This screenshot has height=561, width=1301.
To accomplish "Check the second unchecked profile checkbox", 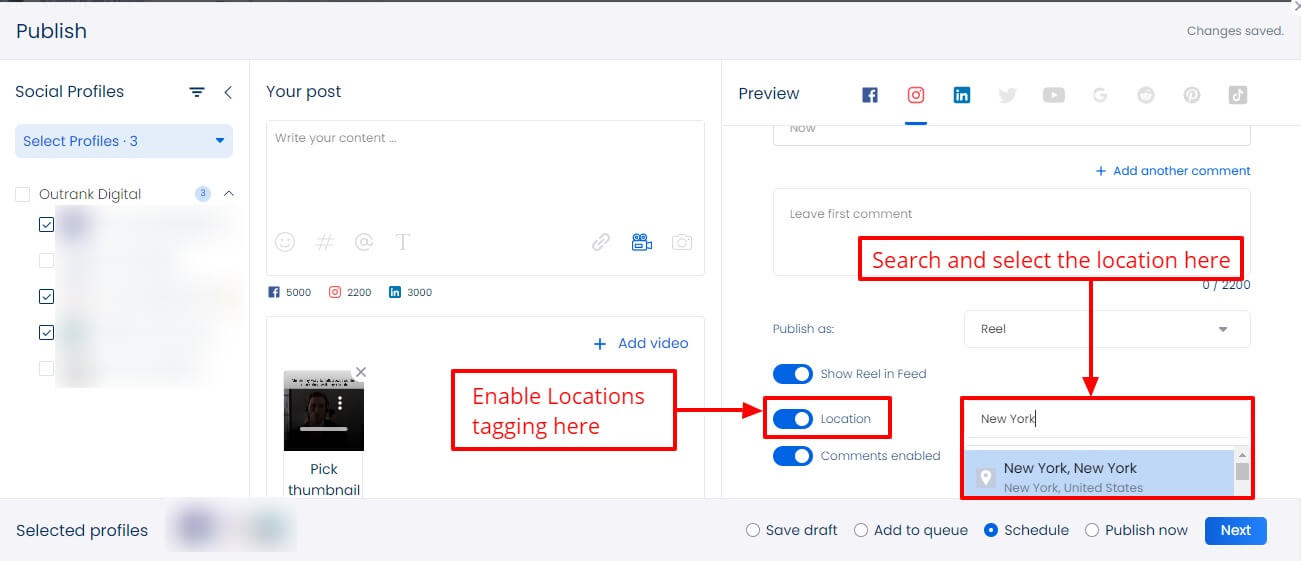I will pos(46,261).
